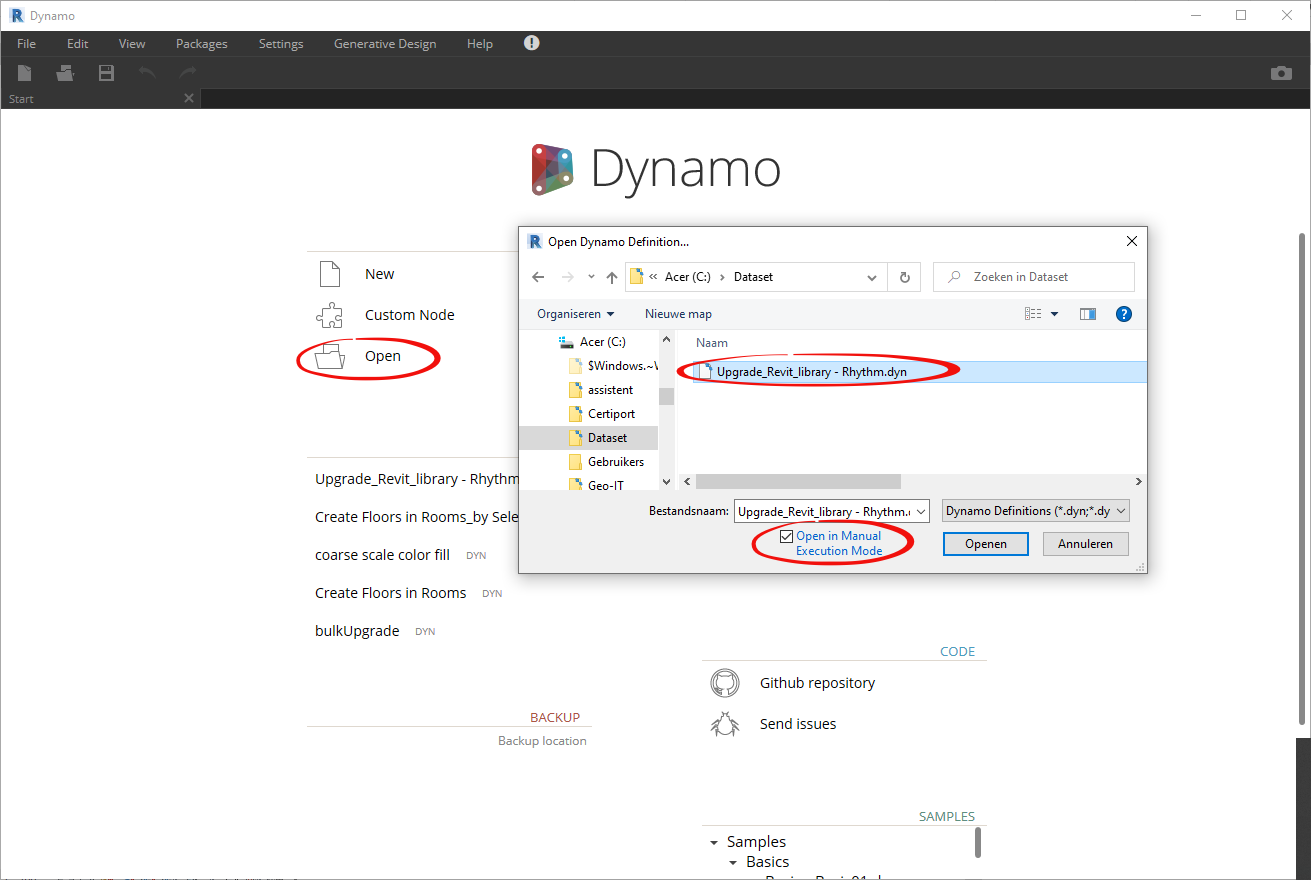Click the Send issues bug icon
Viewport: 1311px width, 880px height.
pos(725,724)
